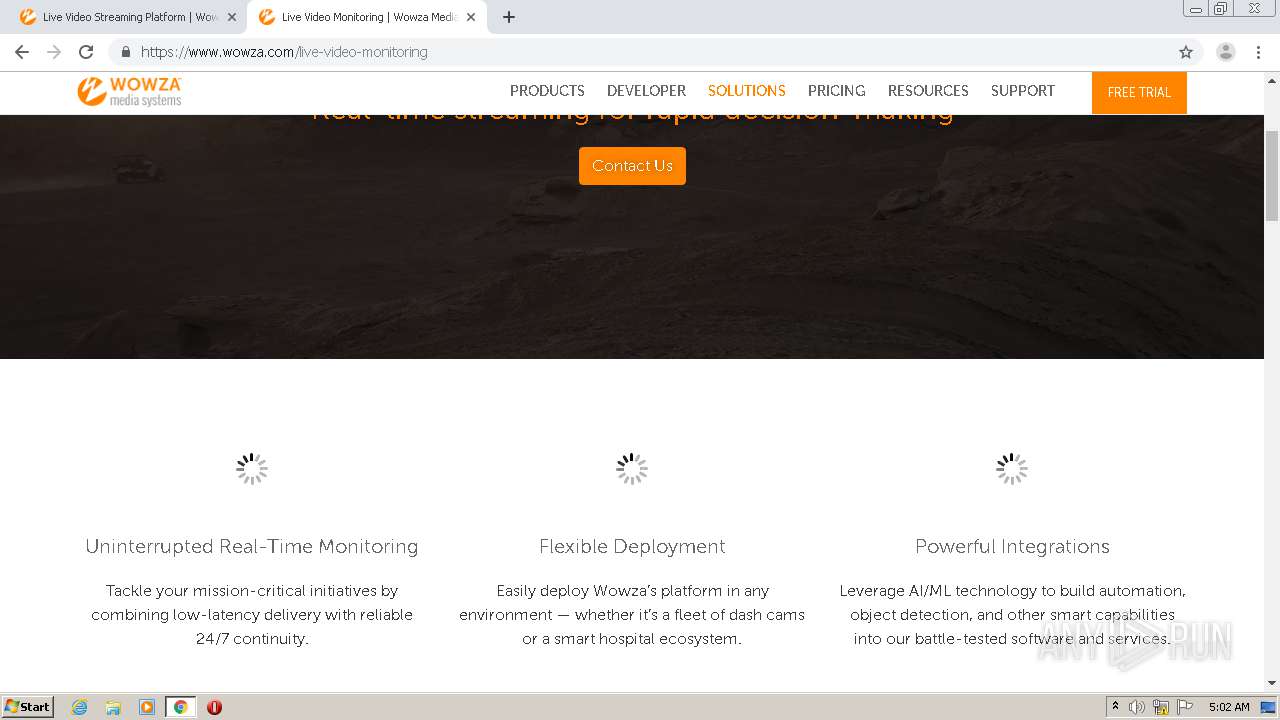
Task: Open the Windows Start menu
Action: point(28,707)
